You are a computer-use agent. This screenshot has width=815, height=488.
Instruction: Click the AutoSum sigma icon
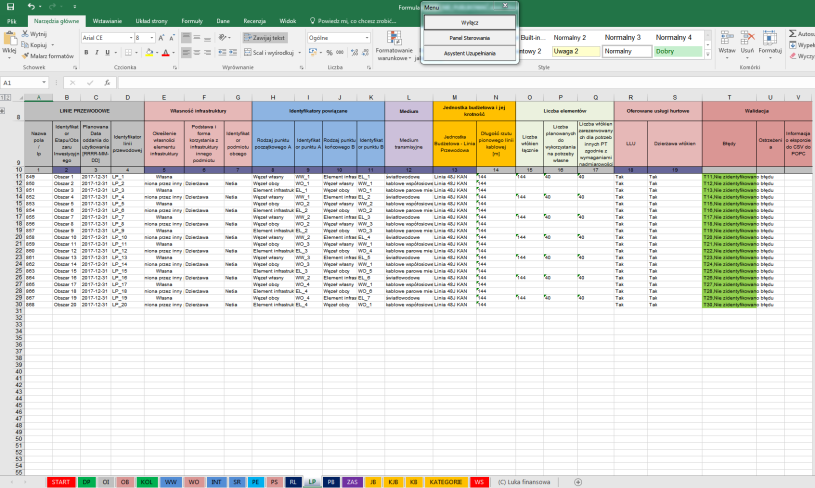[793, 34]
